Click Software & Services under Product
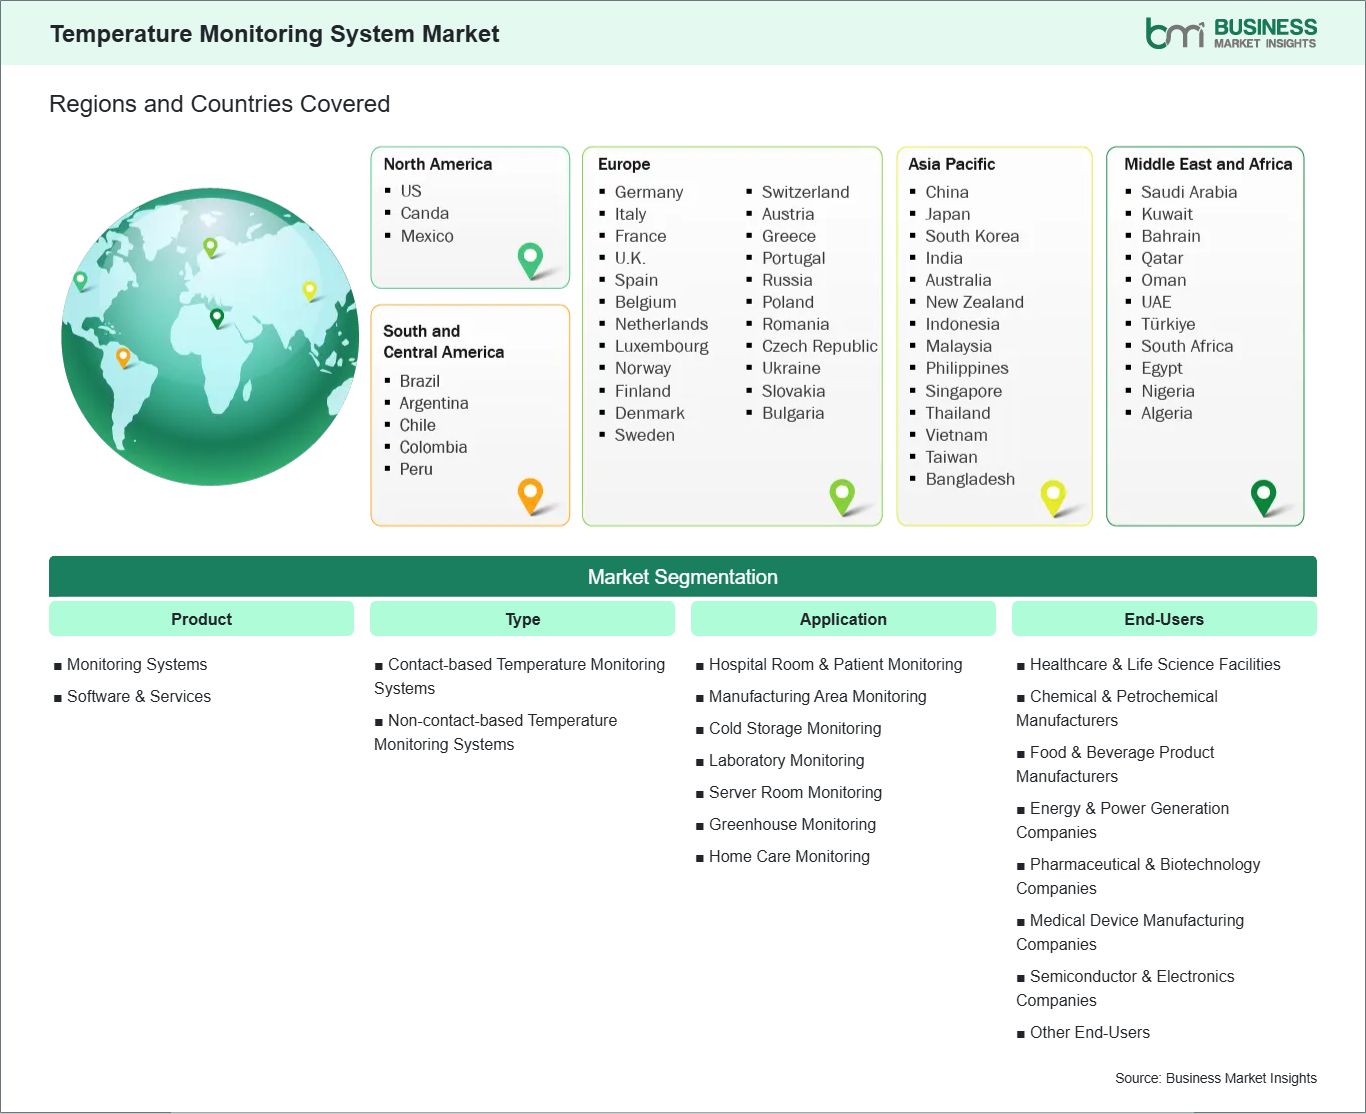Image resolution: width=1366 pixels, height=1114 pixels. (x=139, y=696)
